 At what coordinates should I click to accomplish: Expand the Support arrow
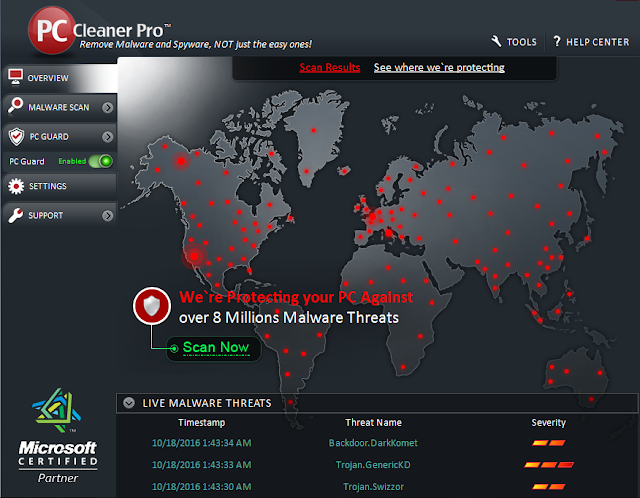107,216
